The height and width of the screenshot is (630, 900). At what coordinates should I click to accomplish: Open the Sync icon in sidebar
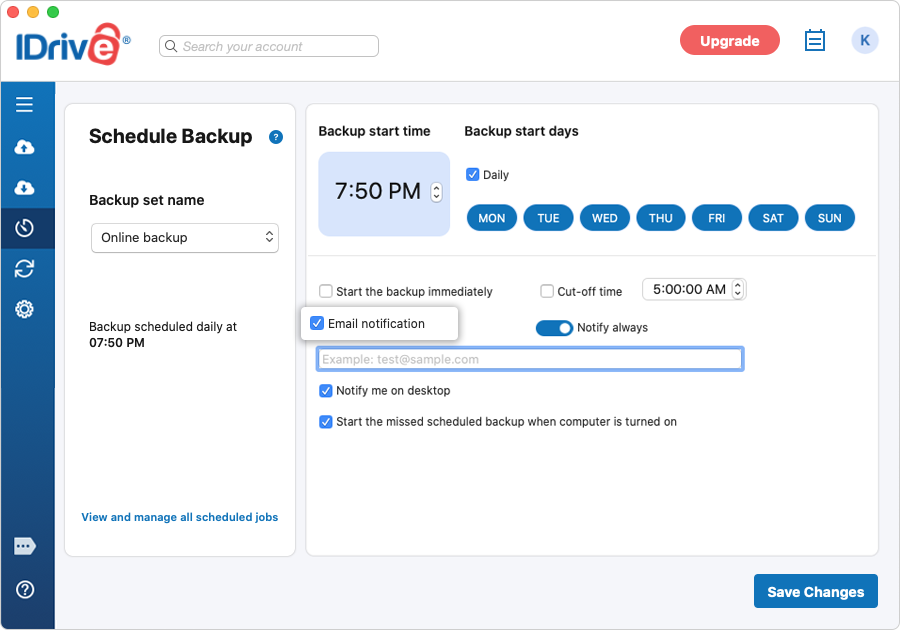(x=24, y=269)
